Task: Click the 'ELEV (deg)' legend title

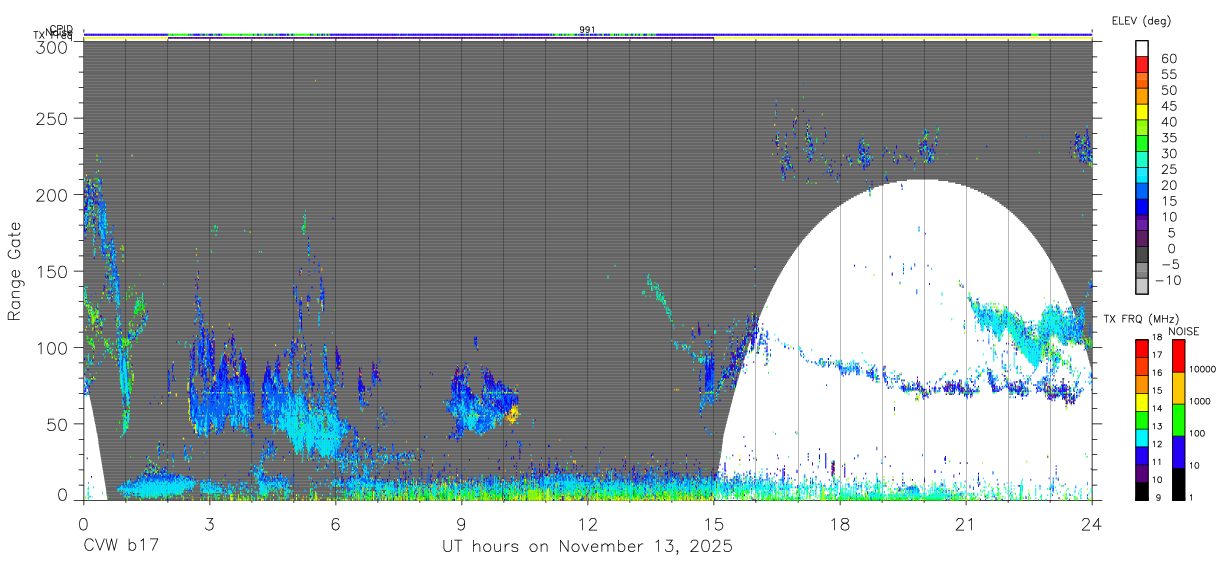Action: [x=1141, y=20]
